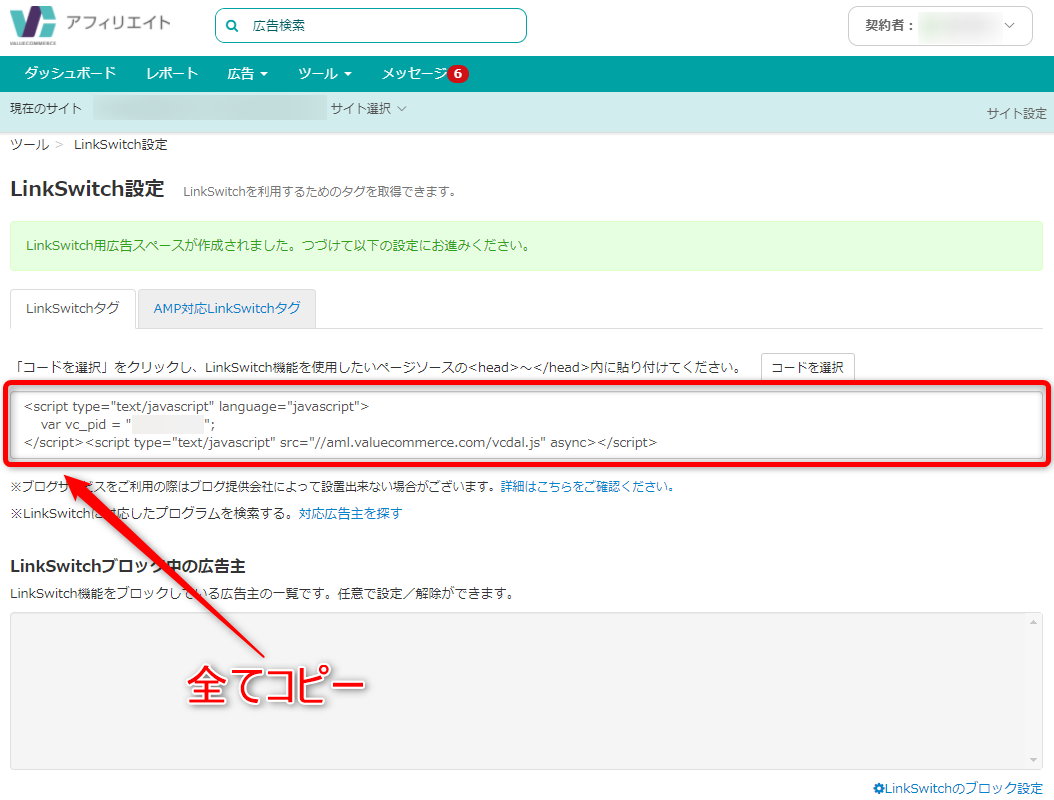Select the LinkSwitchタグ tab
1054x800 pixels.
tap(73, 309)
